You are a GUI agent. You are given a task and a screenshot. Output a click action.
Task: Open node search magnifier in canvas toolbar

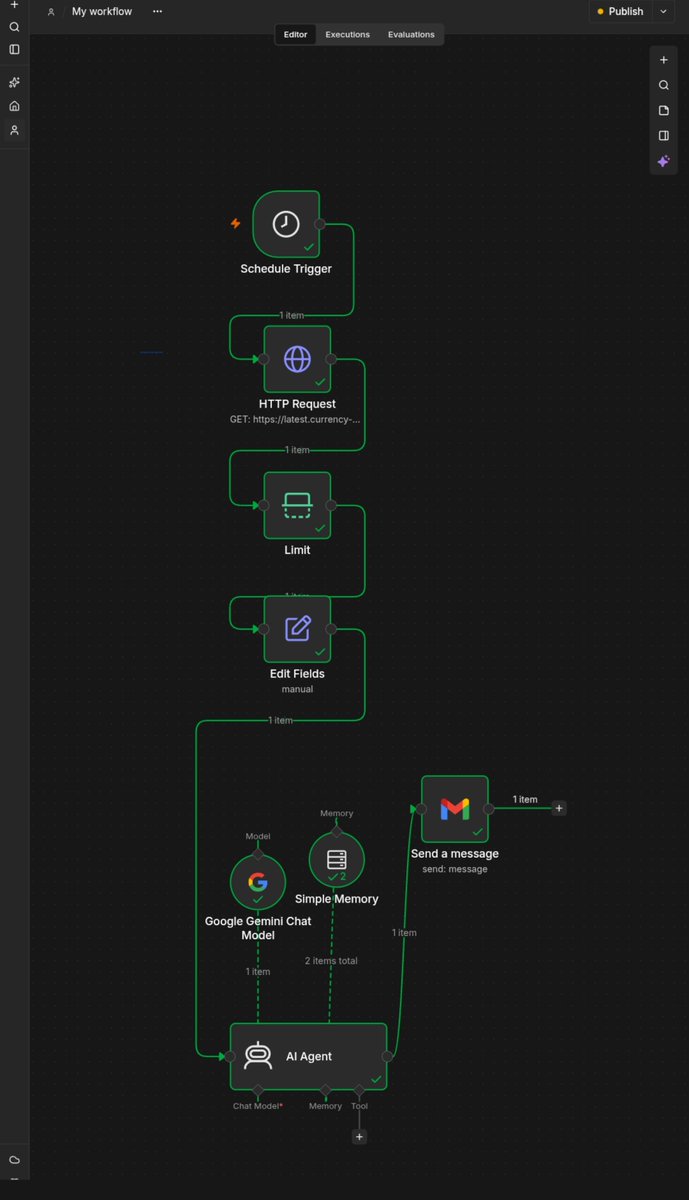point(663,85)
